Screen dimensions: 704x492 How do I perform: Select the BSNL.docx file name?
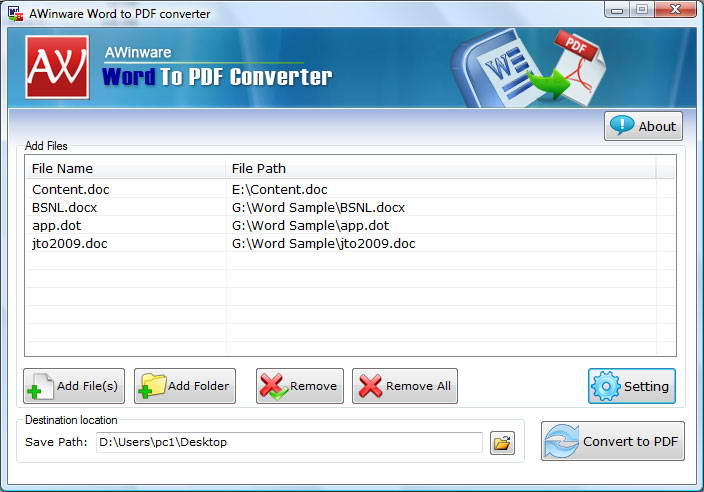click(x=65, y=207)
